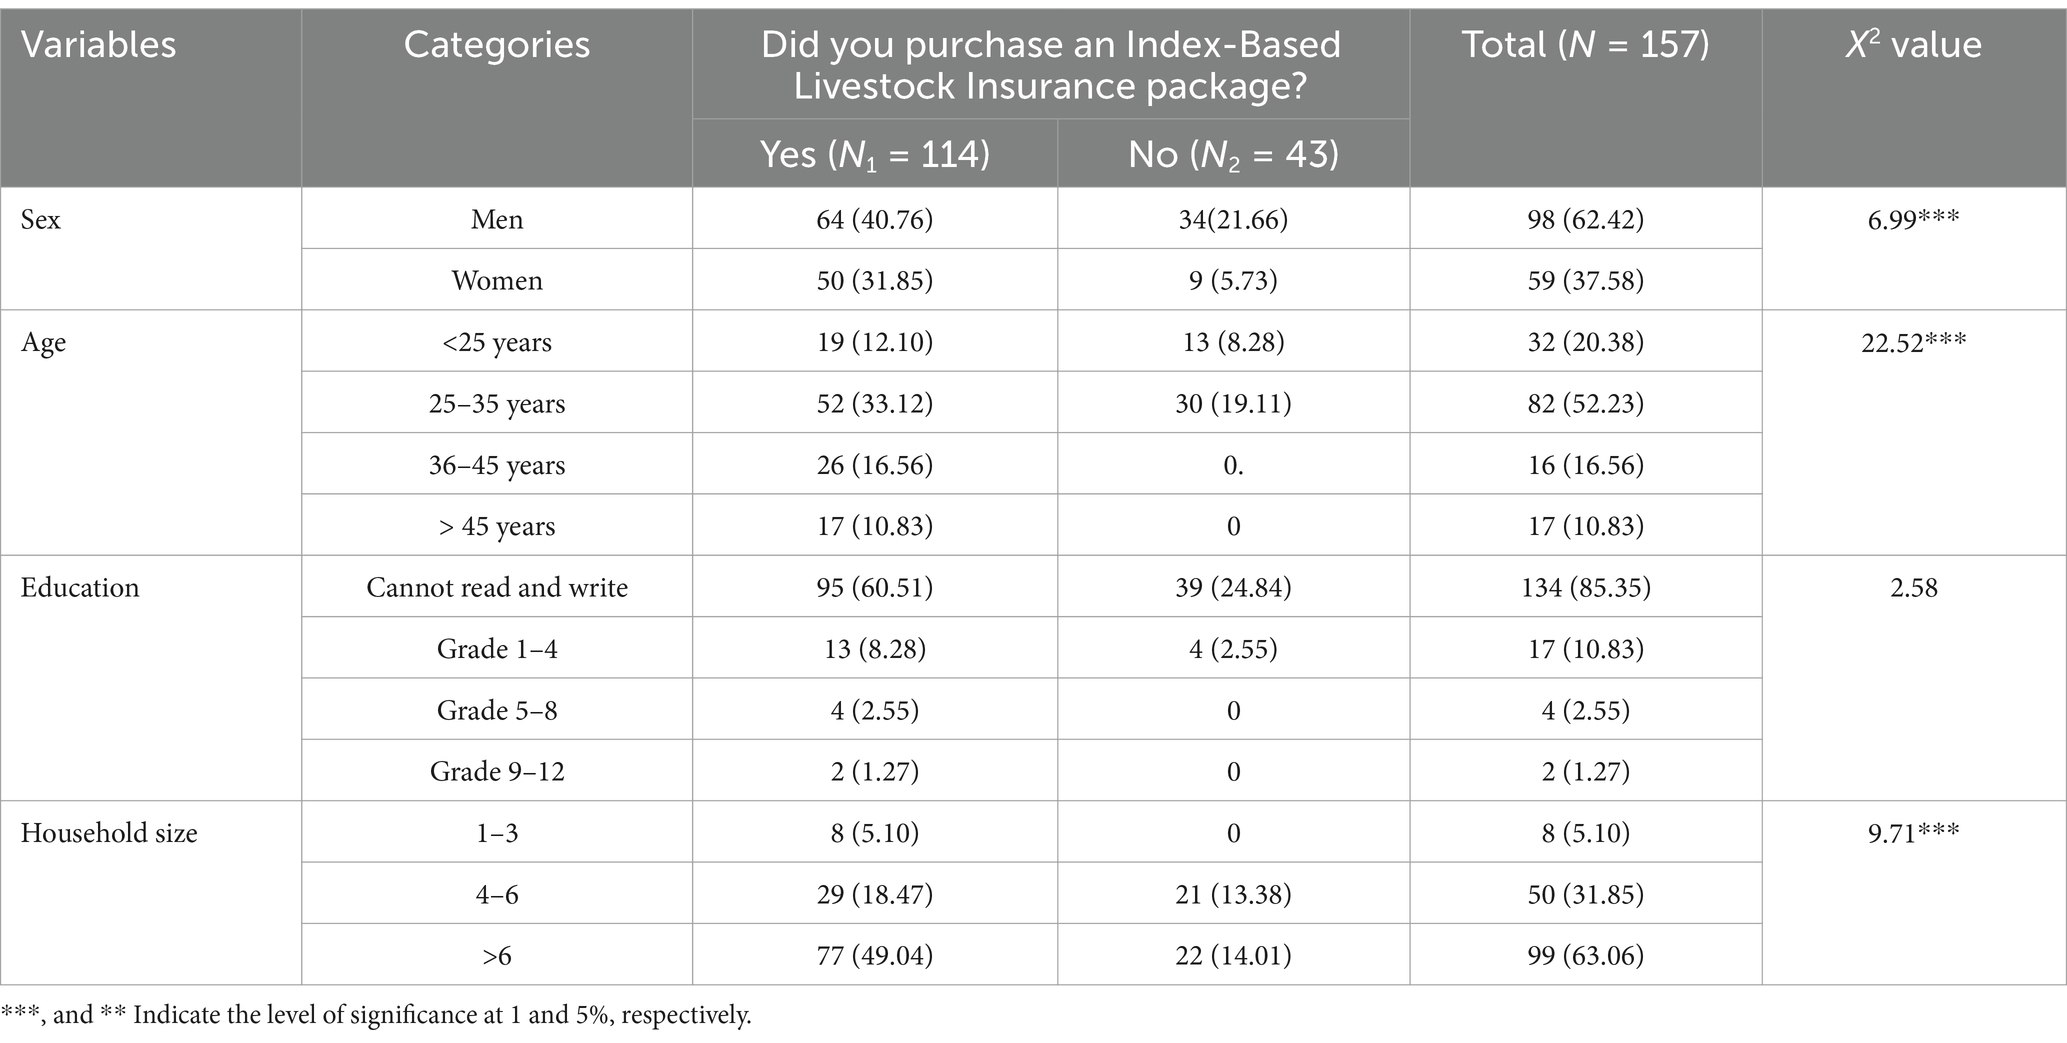Click the 9.71*** chi-square value
Viewport: 2067px width, 1043px height.
[x=1913, y=832]
